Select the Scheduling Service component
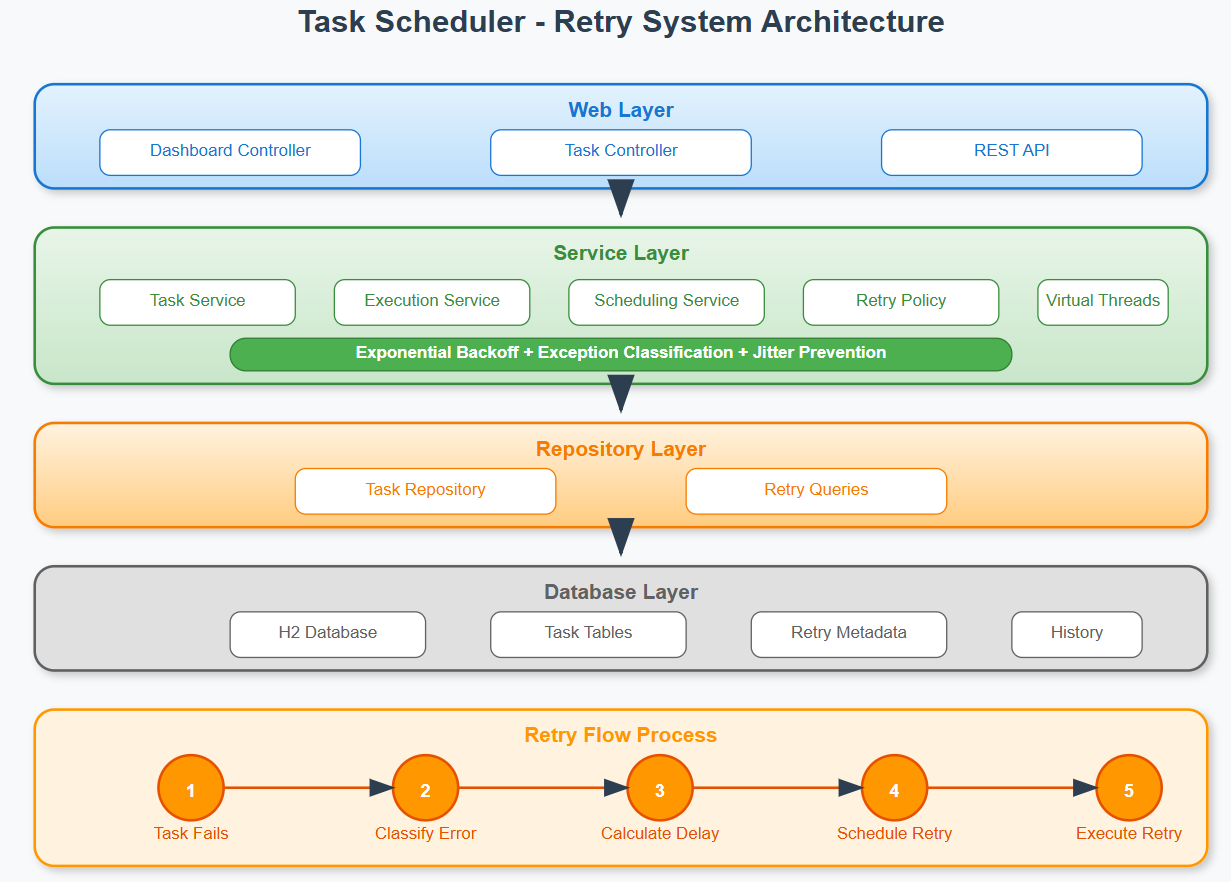 click(666, 302)
